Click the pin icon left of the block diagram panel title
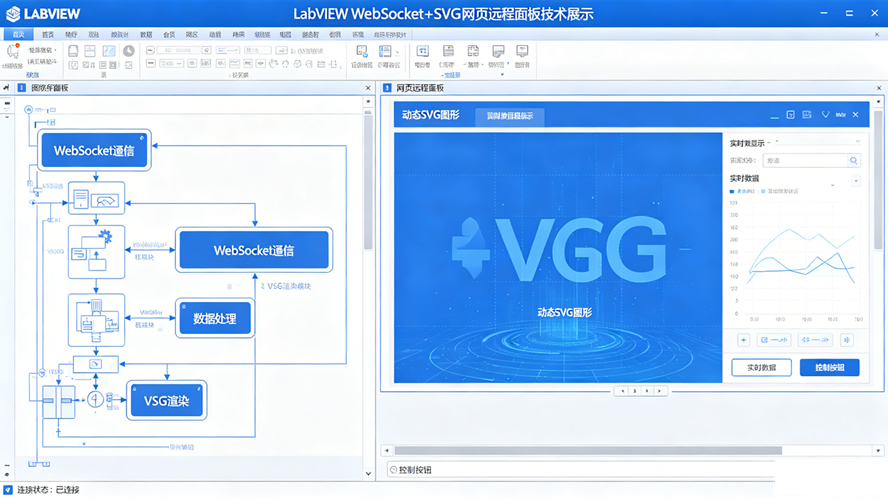This screenshot has height=498, width=888. coord(6,88)
